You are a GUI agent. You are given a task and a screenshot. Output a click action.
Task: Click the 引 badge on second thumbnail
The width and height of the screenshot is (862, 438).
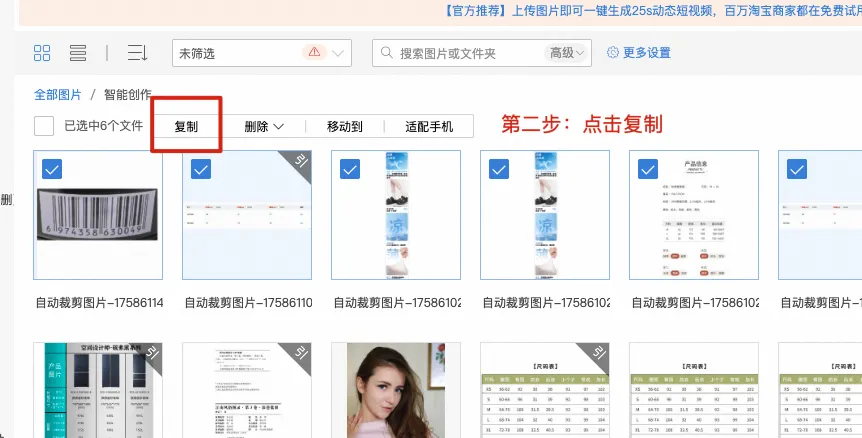click(x=301, y=162)
